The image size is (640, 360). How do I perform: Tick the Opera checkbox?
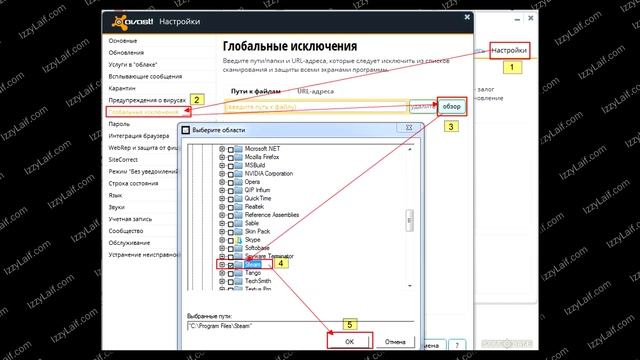[x=231, y=182]
